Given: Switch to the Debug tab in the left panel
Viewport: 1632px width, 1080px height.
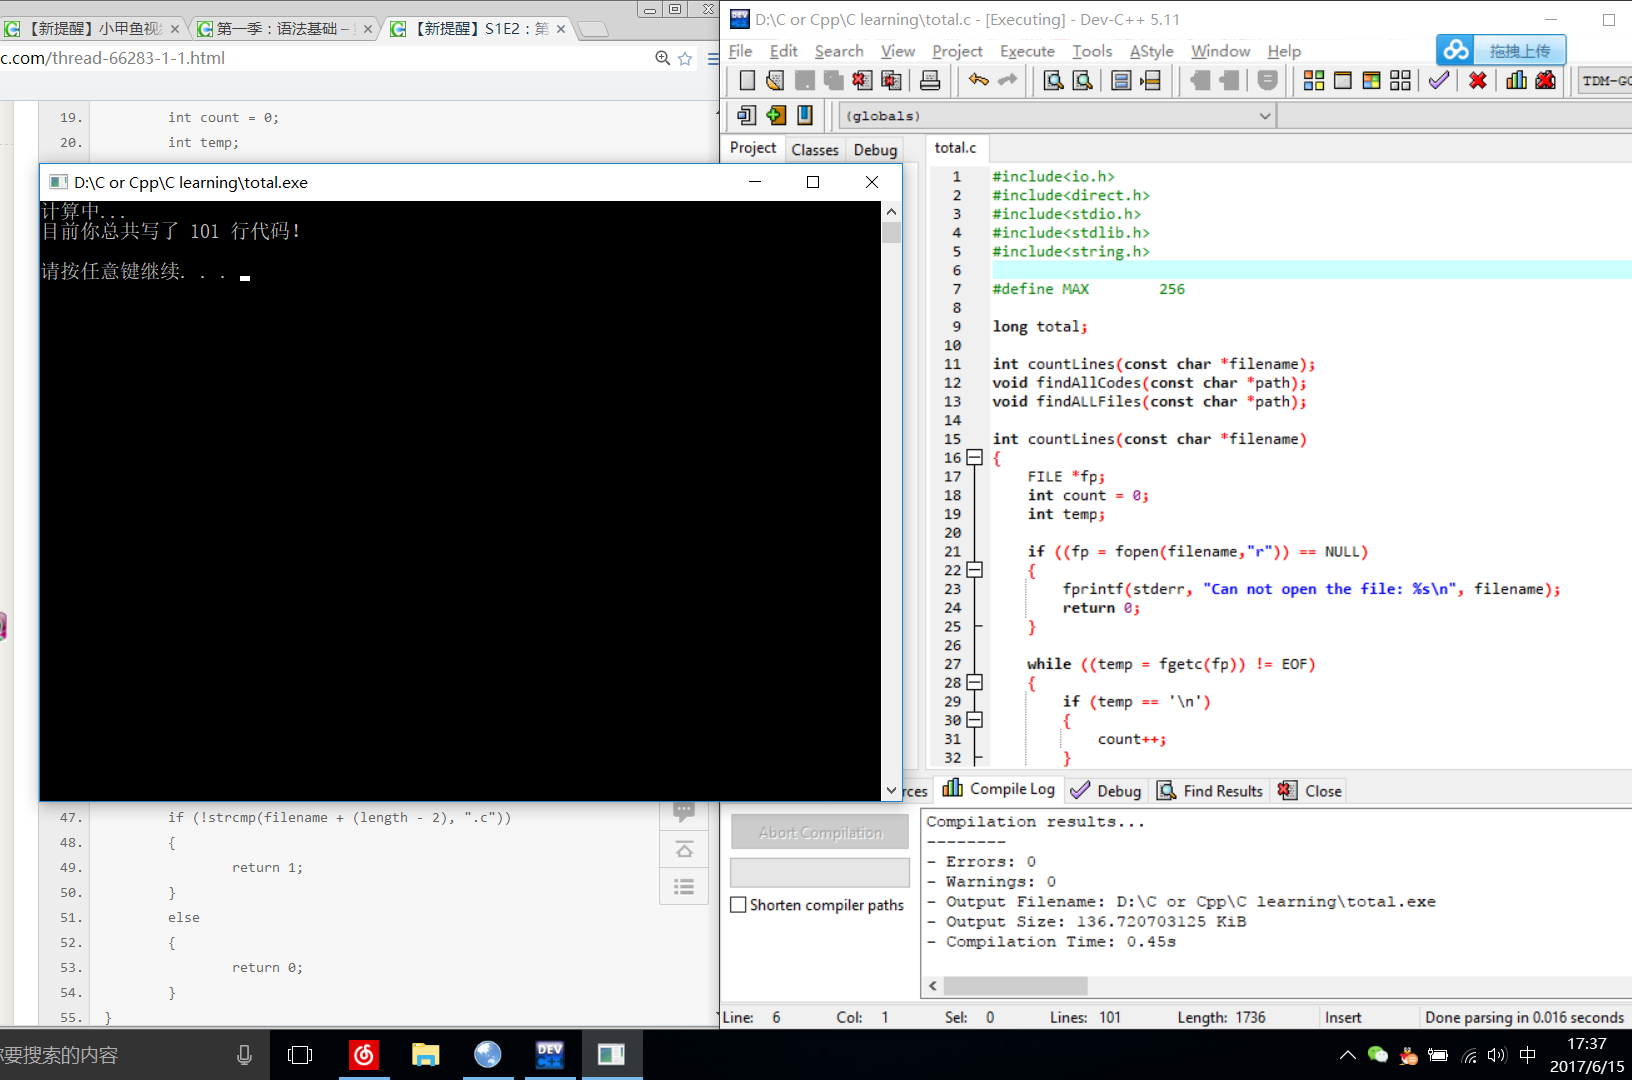Looking at the screenshot, I should pos(875,150).
